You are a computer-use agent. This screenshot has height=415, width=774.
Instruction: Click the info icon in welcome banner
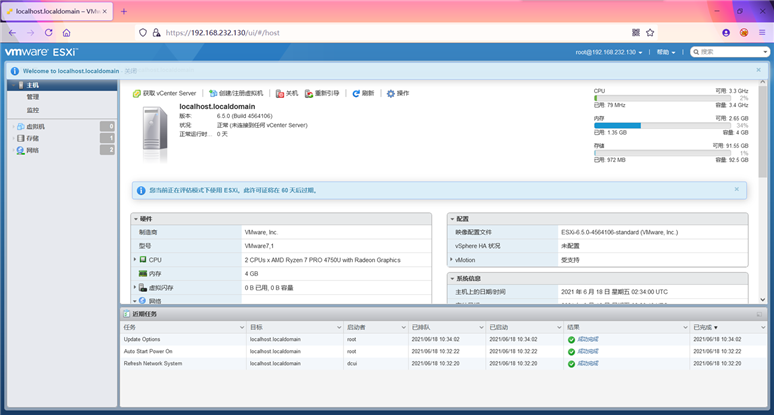click(15, 71)
